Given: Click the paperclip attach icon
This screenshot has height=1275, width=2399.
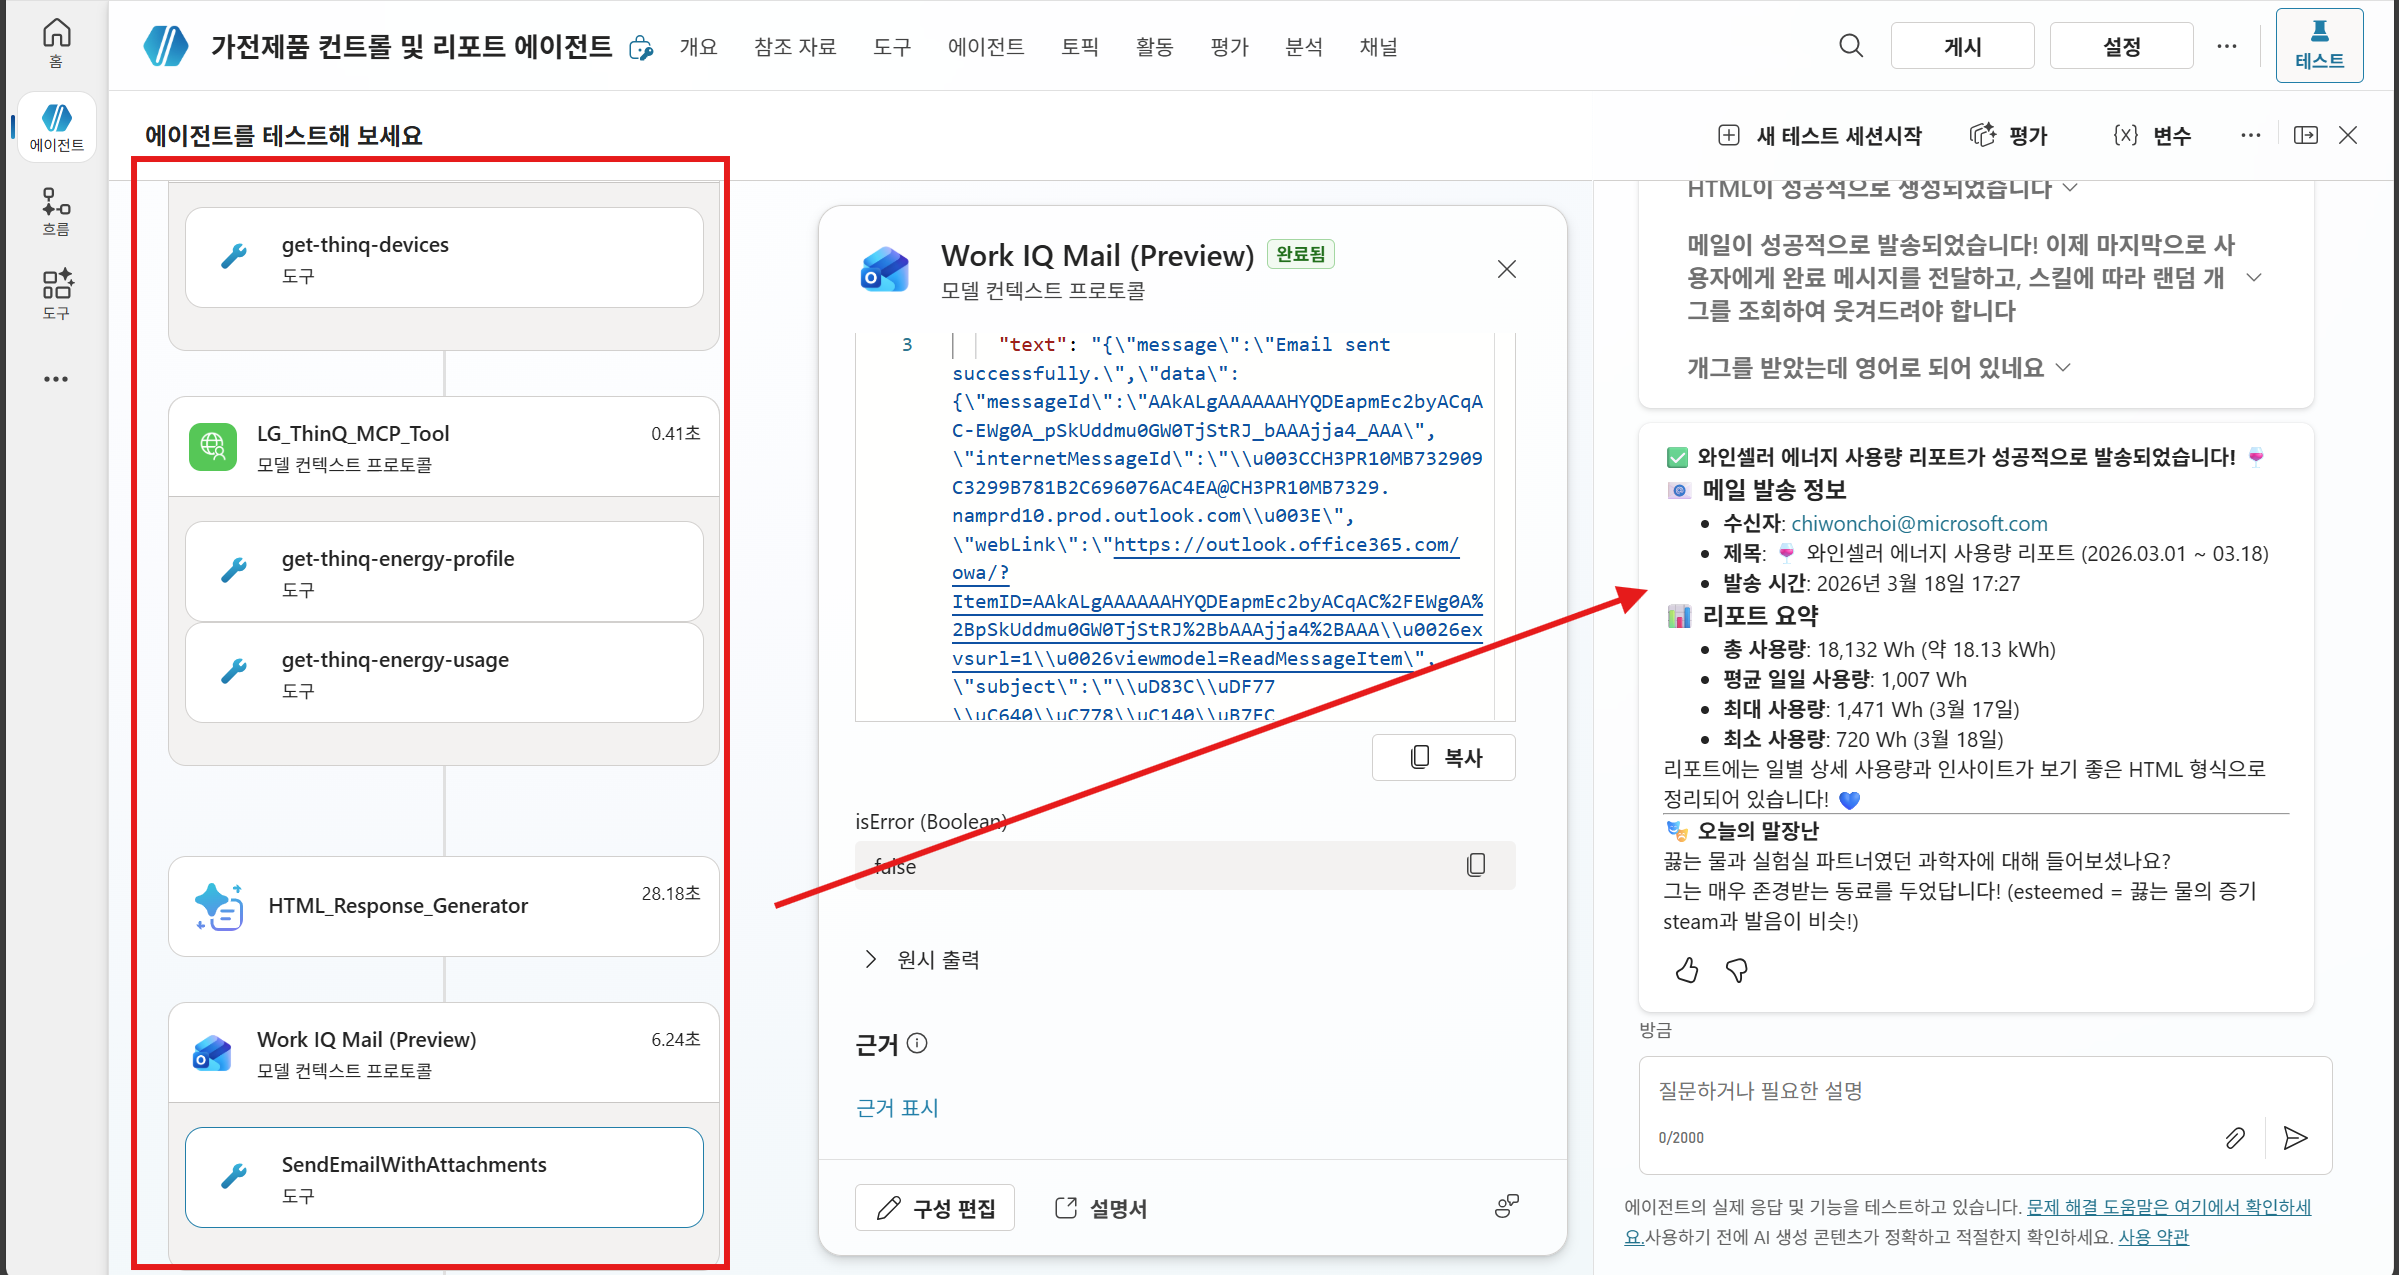Looking at the screenshot, I should (x=2235, y=1138).
